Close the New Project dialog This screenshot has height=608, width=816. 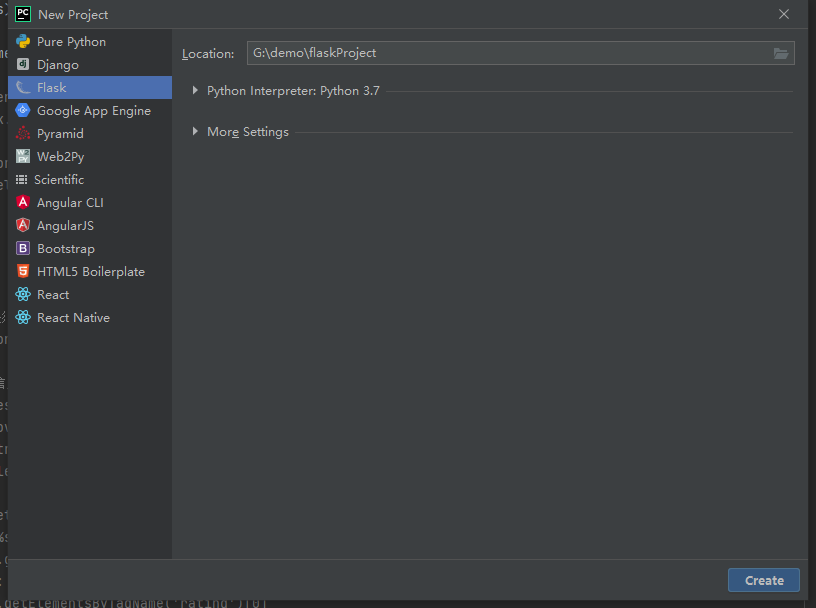(784, 14)
